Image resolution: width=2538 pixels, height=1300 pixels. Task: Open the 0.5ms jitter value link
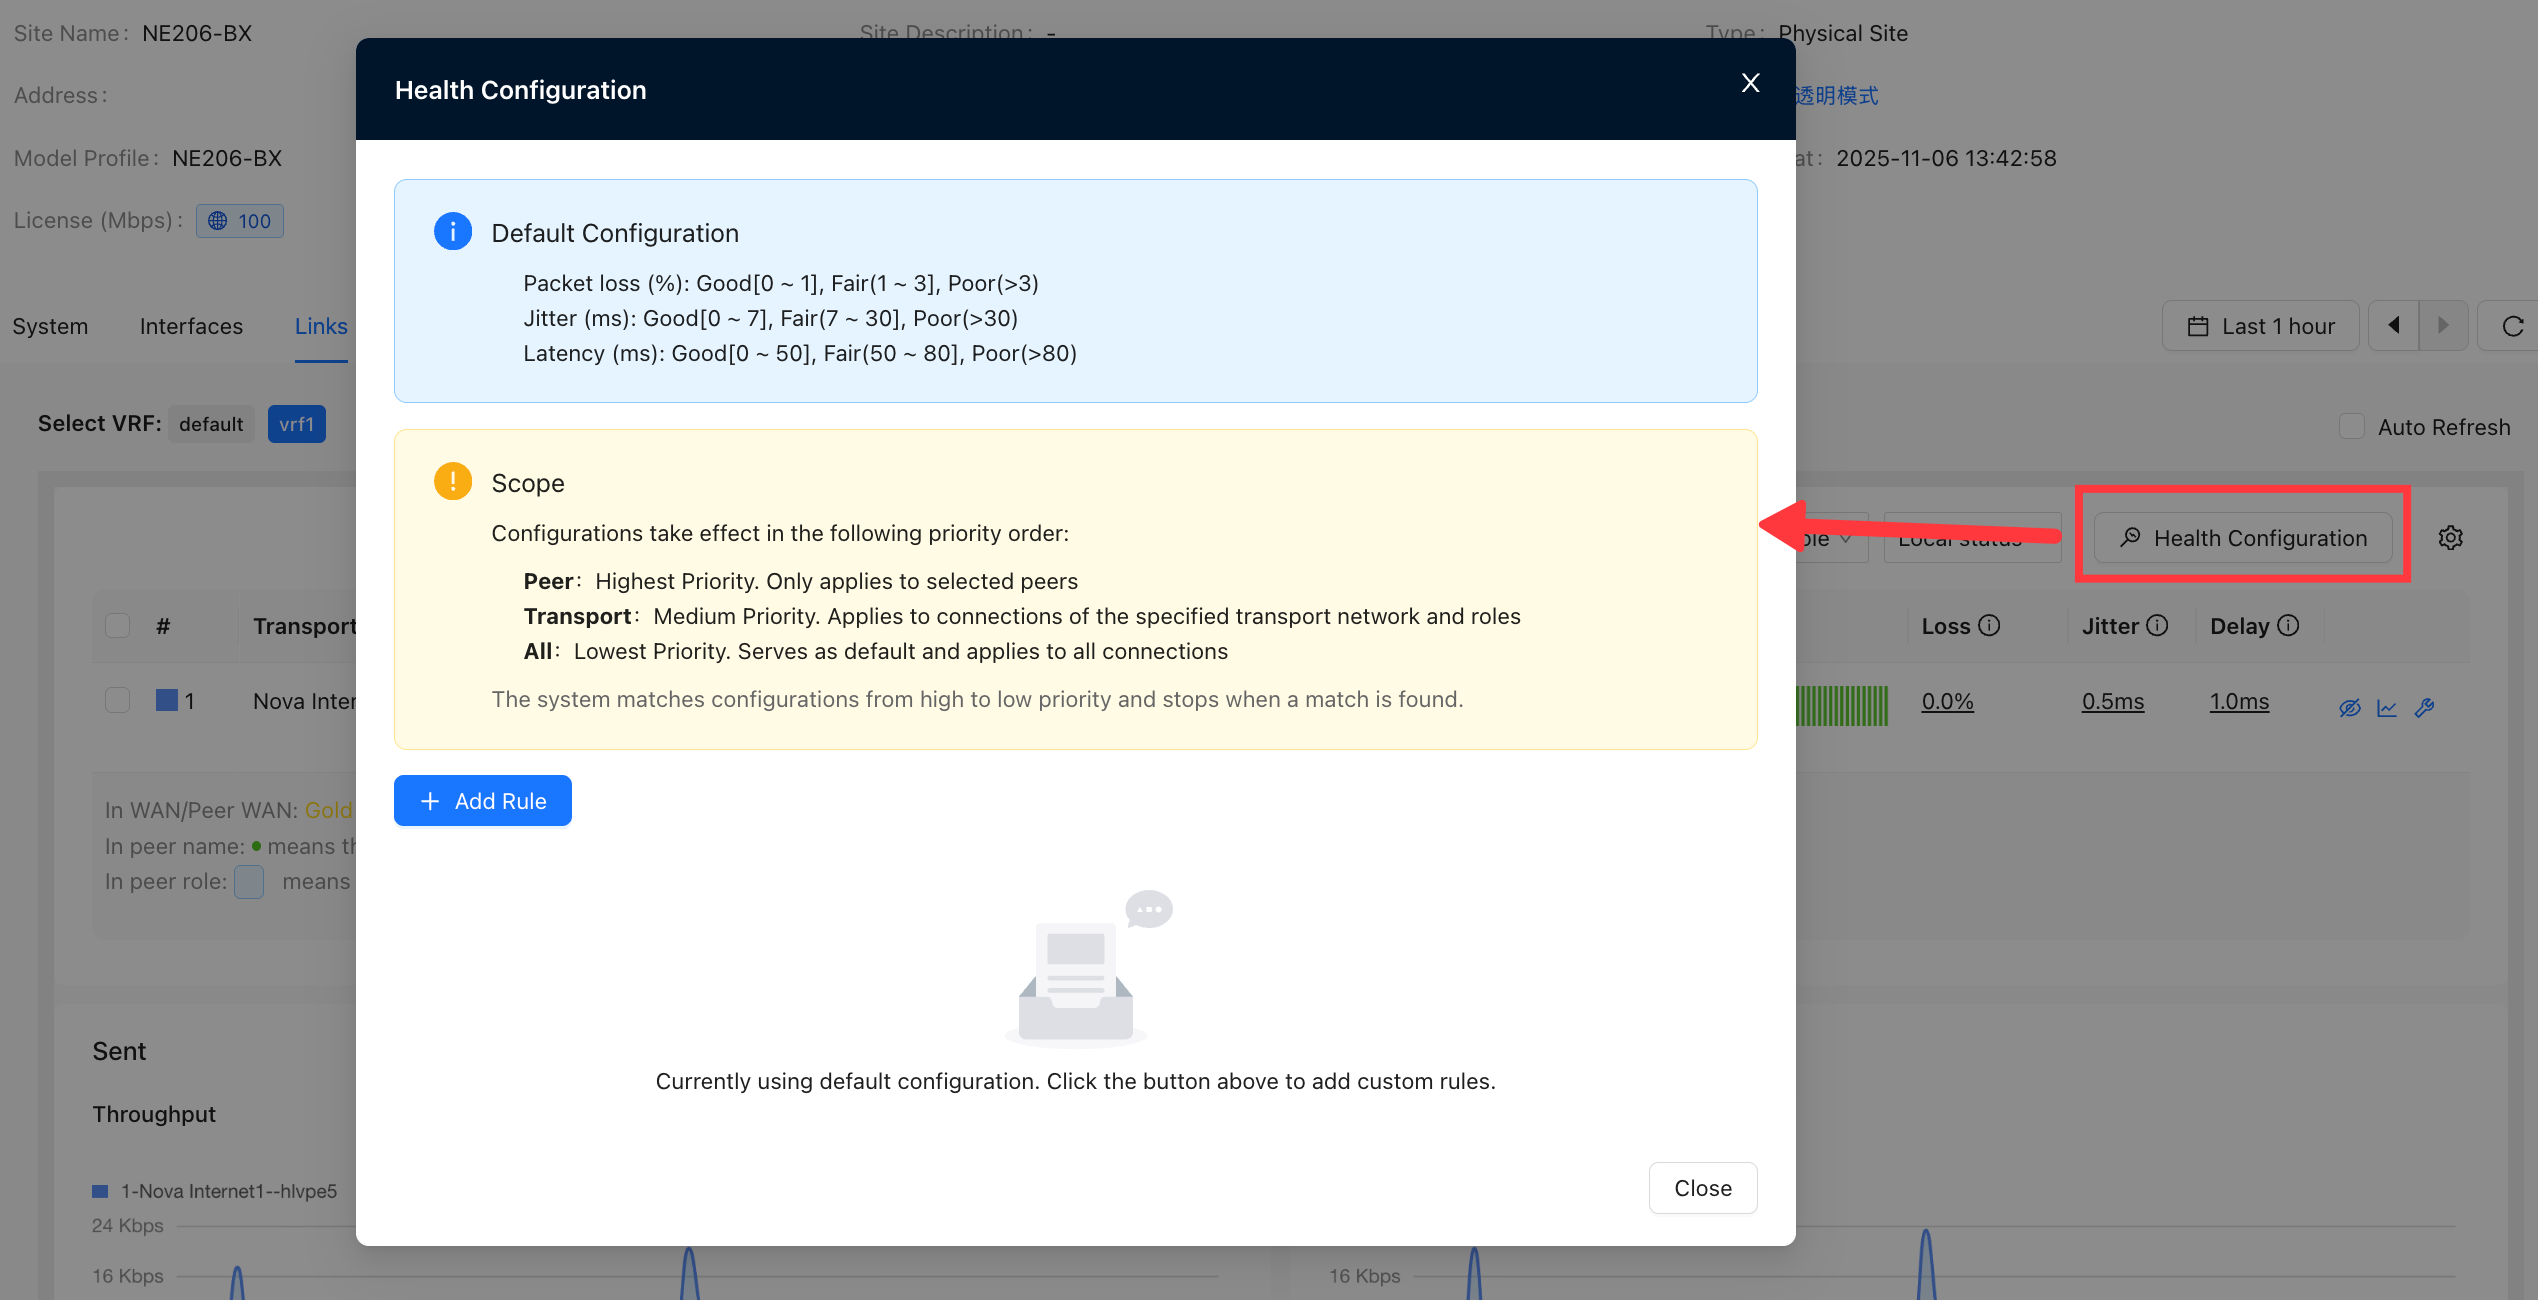[x=2113, y=701]
